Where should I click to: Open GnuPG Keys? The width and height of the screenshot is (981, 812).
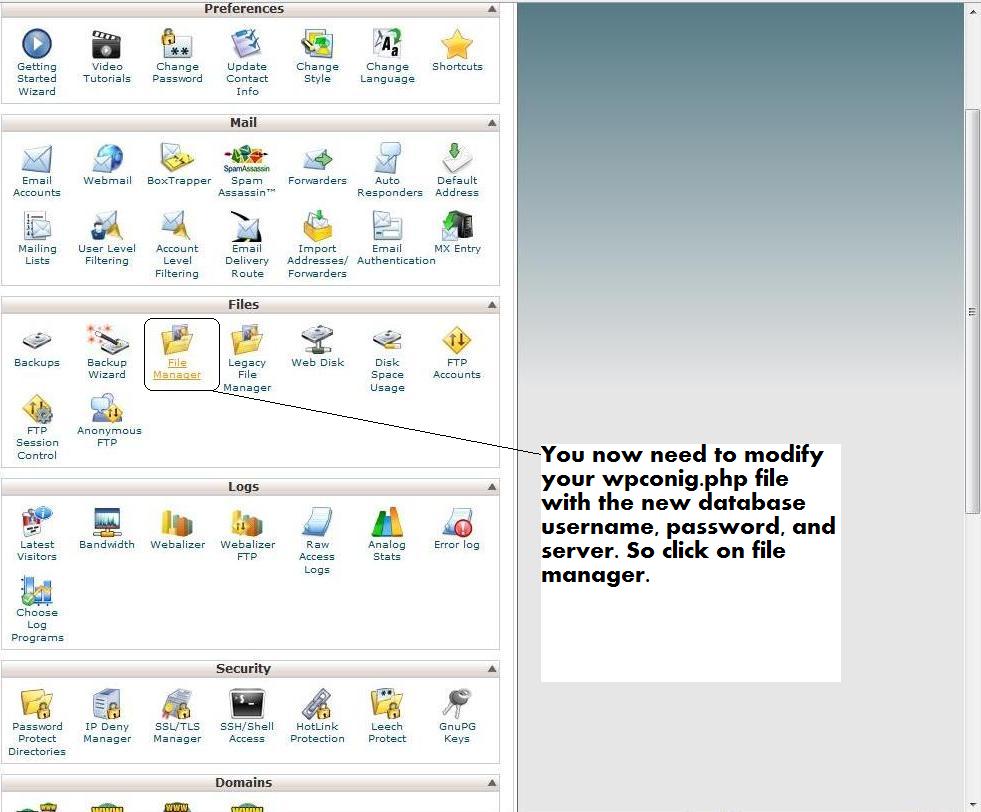coord(457,716)
